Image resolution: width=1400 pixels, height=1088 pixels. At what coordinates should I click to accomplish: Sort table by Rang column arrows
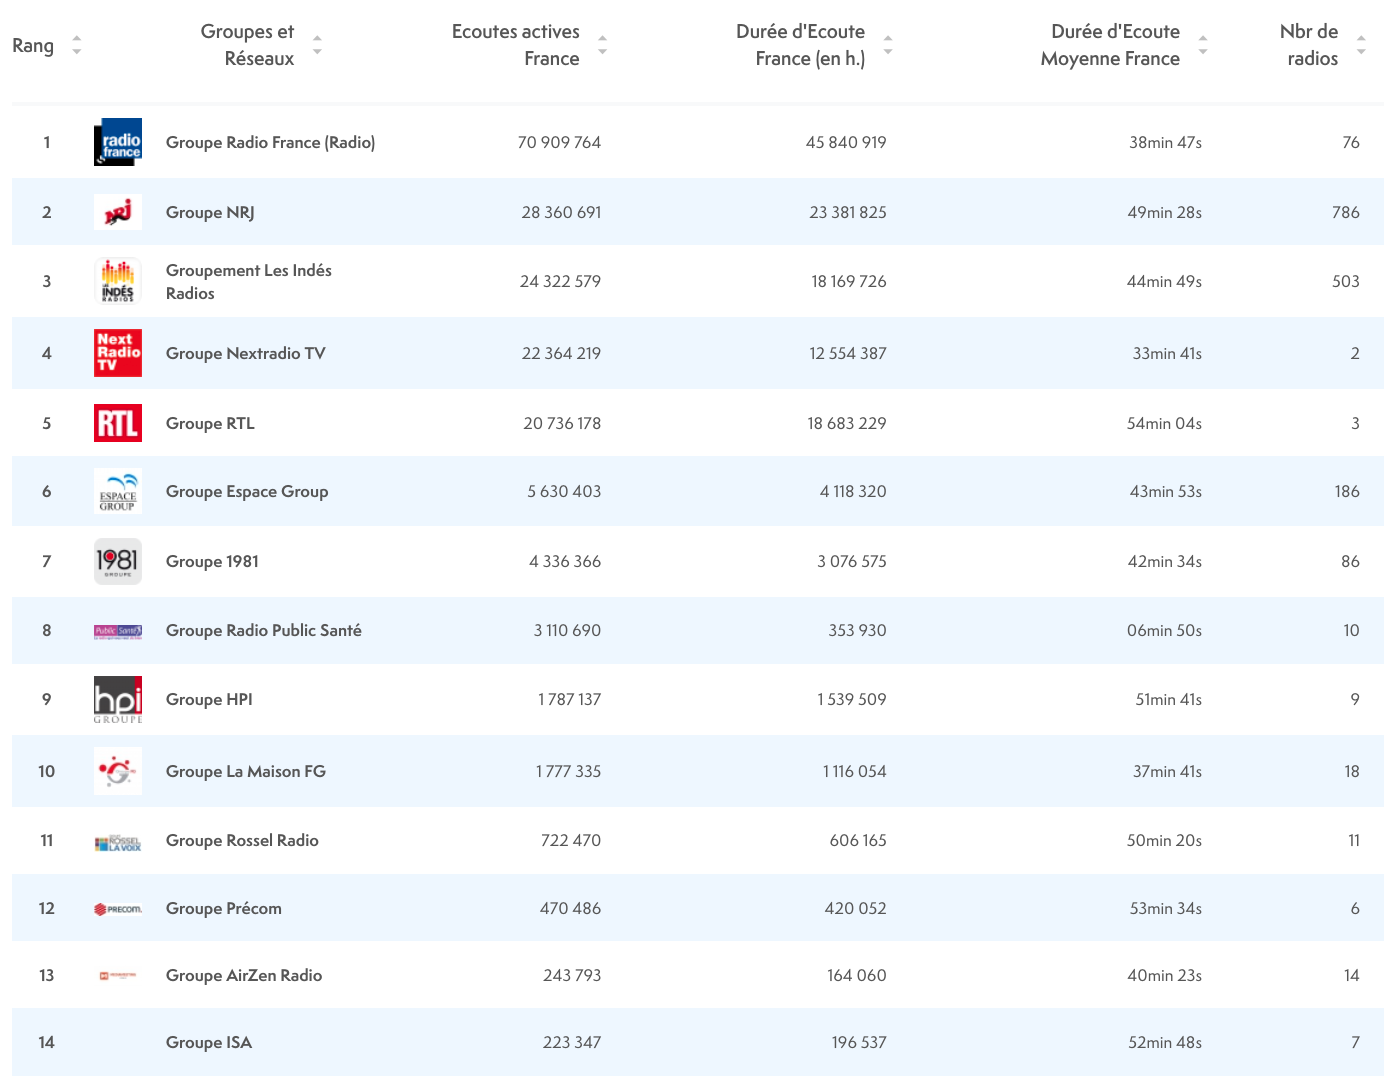(x=77, y=45)
